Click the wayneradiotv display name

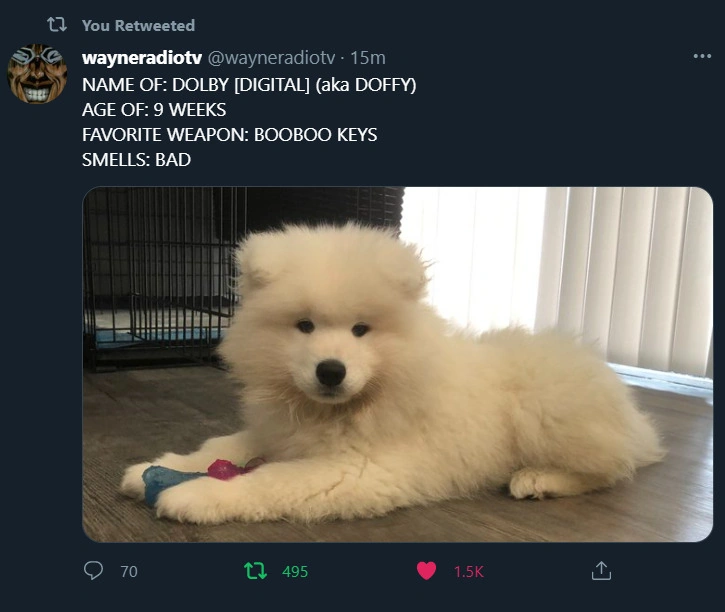[142, 58]
